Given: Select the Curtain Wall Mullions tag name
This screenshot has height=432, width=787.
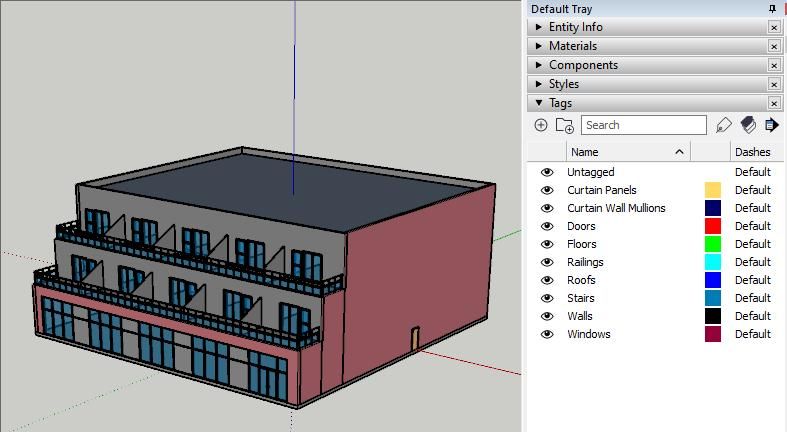Looking at the screenshot, I should coord(616,208).
